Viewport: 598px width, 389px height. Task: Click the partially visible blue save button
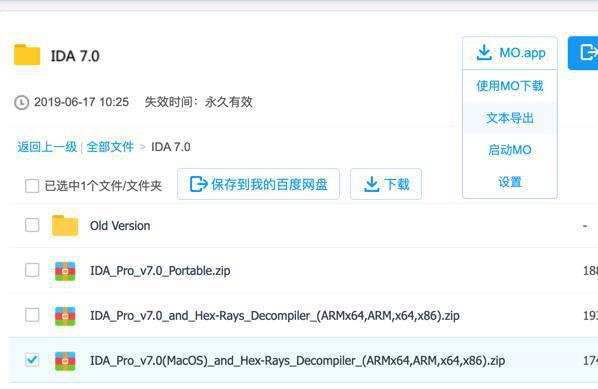(583, 53)
